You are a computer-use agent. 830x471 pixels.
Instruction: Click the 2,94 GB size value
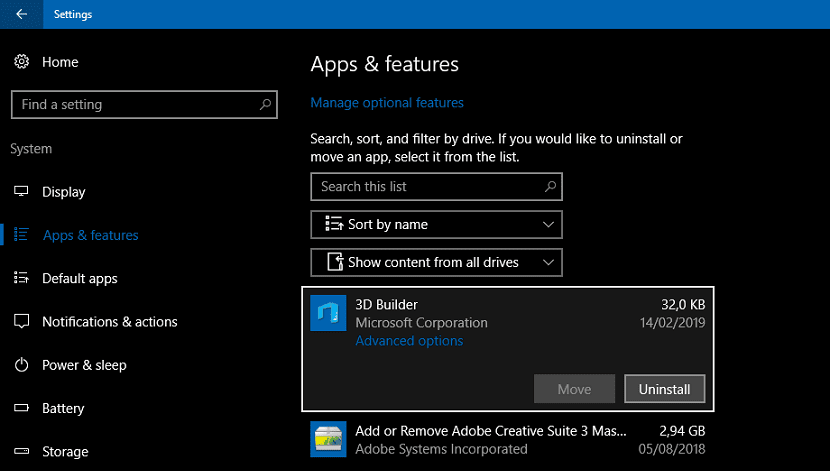[682, 431]
